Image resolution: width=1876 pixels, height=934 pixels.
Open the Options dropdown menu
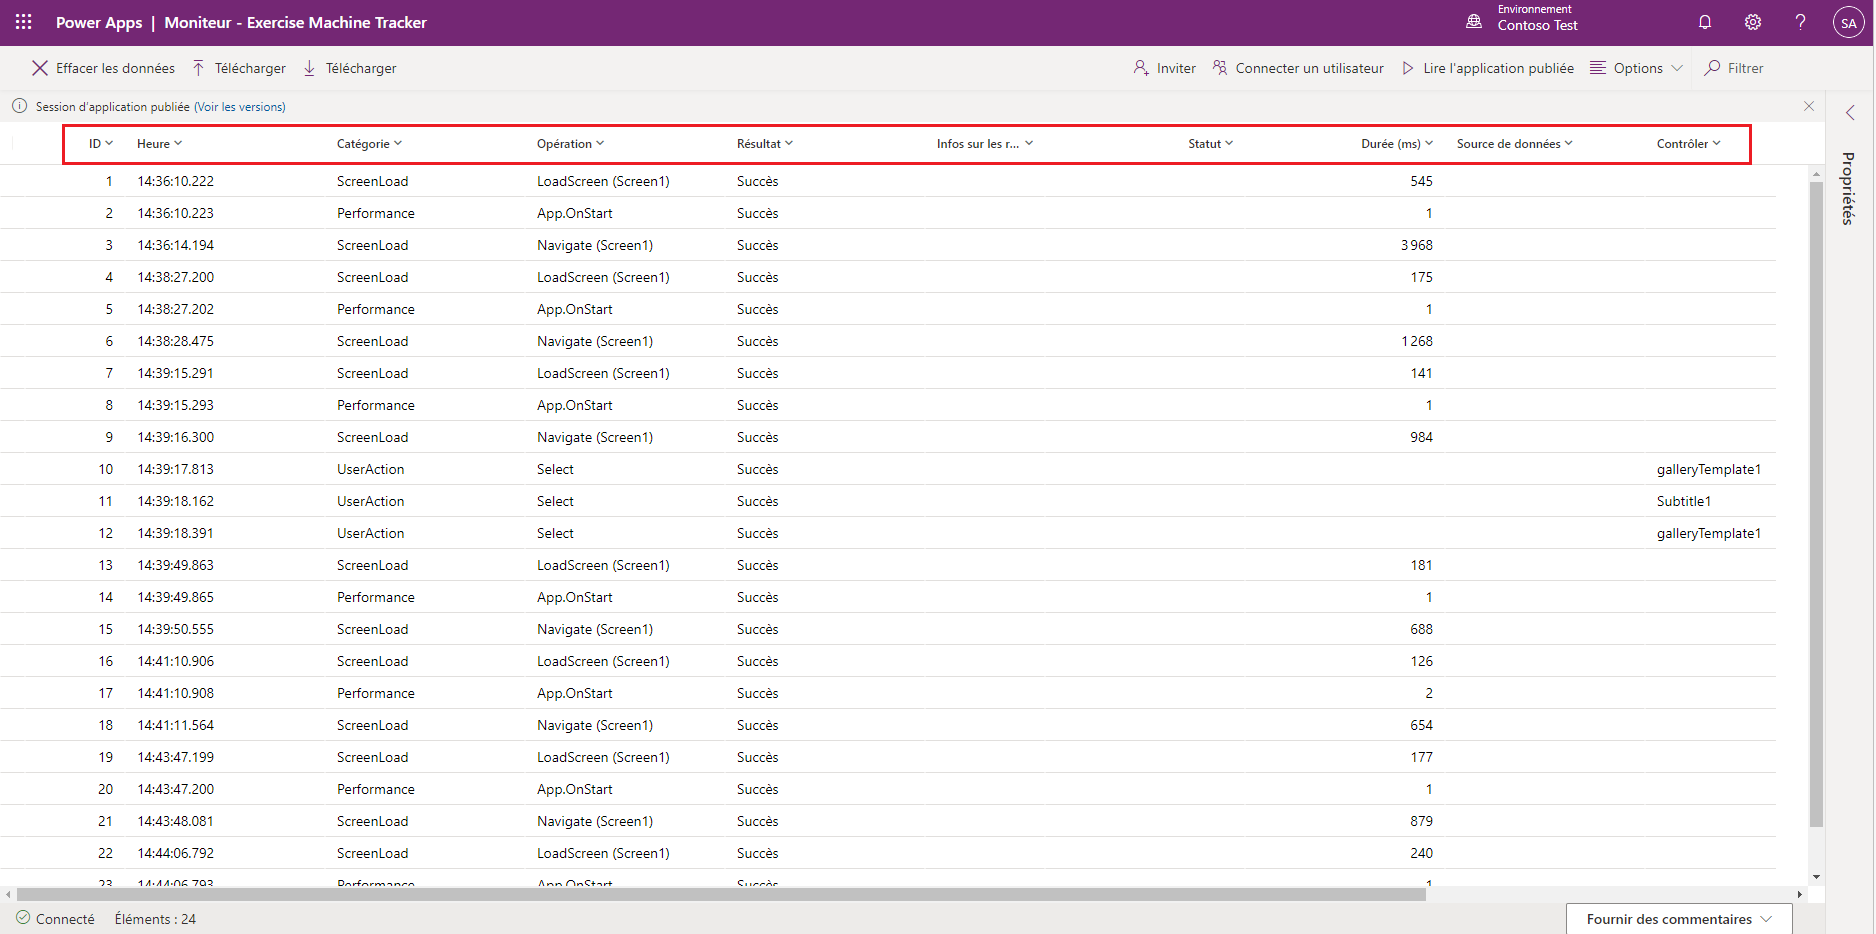1637,68
